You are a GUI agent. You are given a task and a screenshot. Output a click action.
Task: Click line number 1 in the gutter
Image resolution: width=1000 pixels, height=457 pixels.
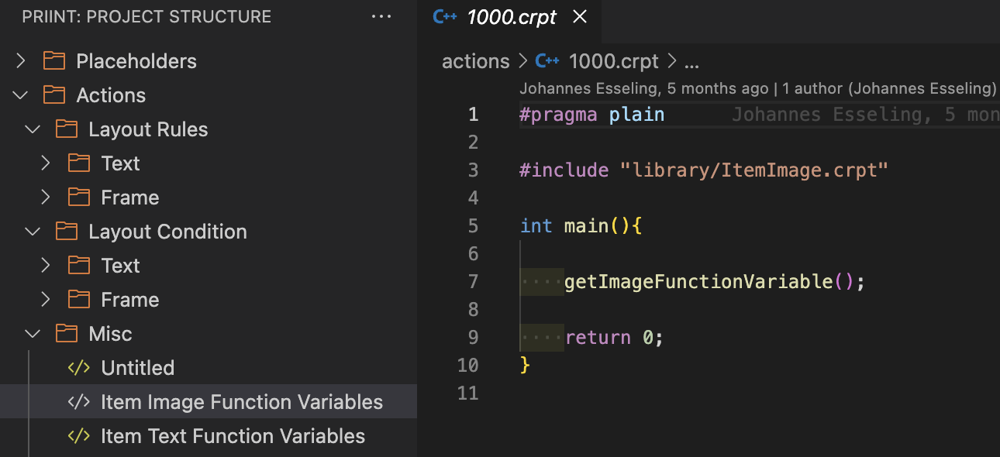coord(473,115)
